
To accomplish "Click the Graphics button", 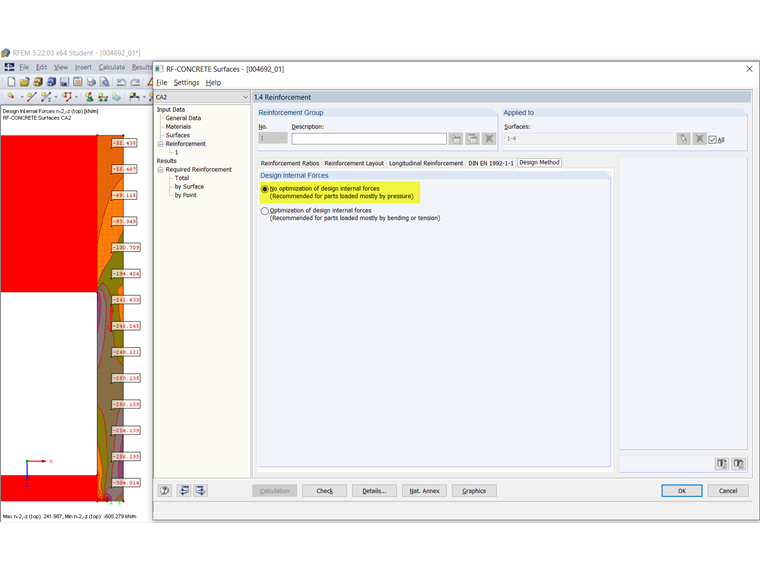I will 474,491.
